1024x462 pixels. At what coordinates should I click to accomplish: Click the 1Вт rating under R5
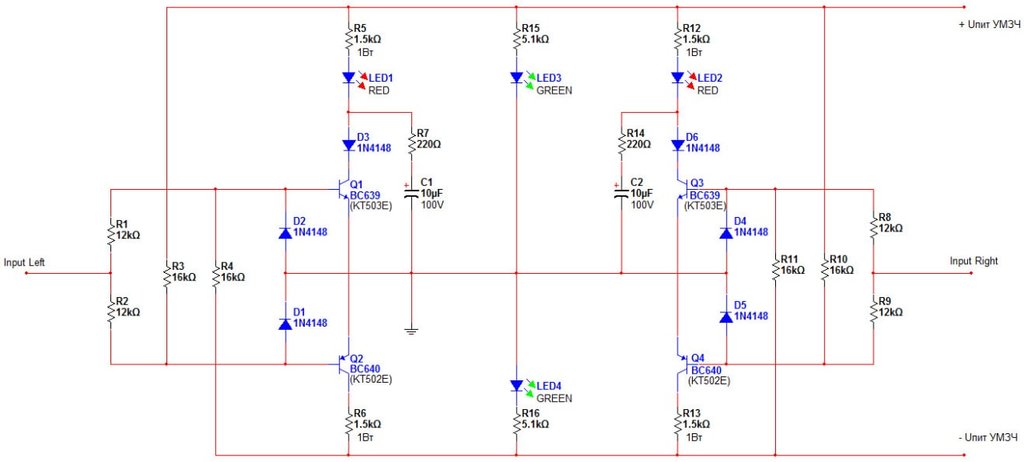(366, 50)
